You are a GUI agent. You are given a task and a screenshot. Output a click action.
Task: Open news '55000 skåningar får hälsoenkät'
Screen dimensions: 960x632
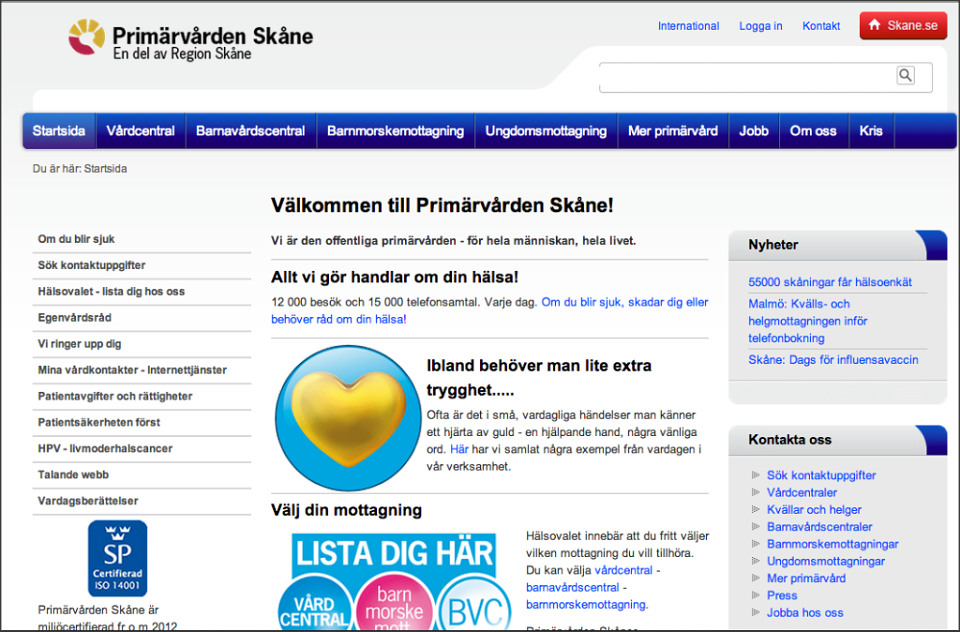pos(830,282)
